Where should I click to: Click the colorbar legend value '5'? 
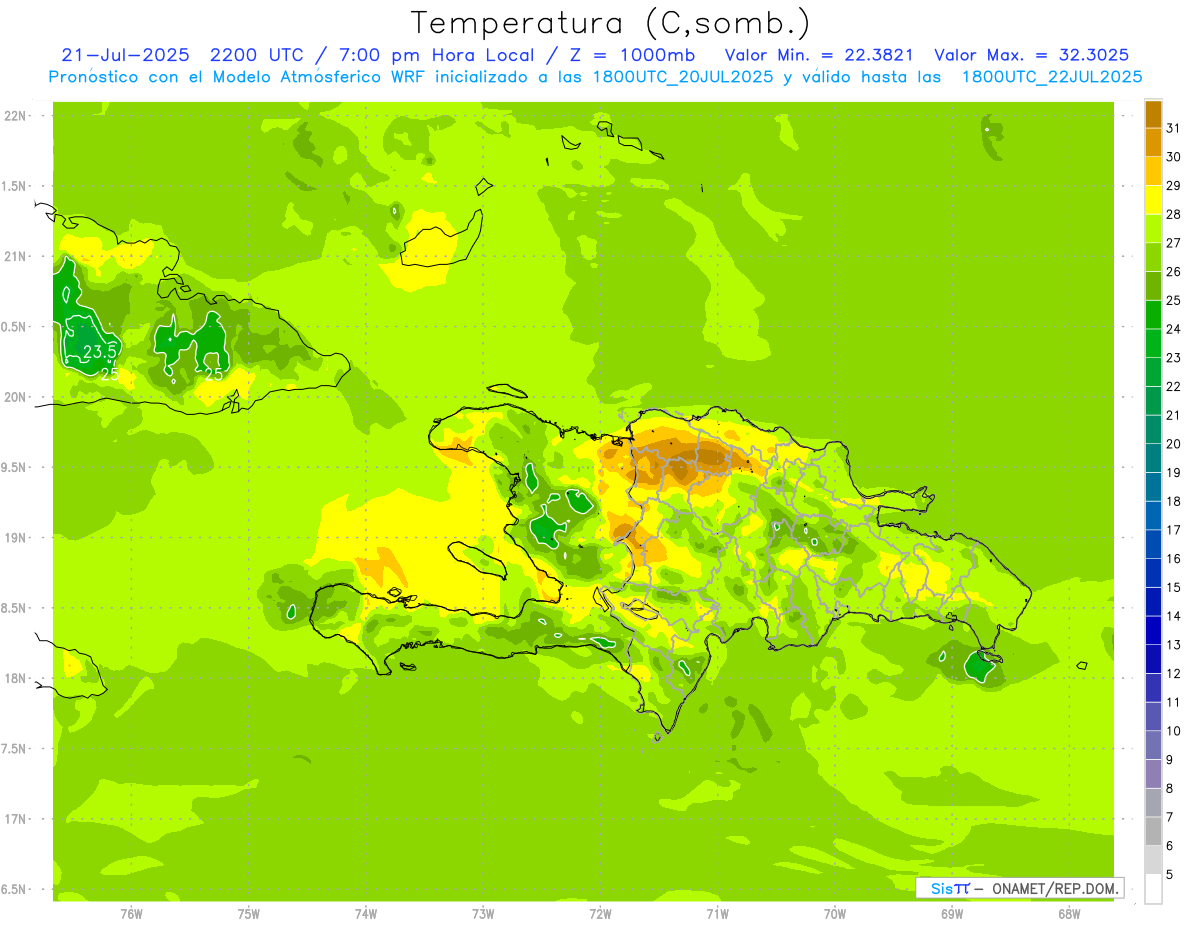tap(1170, 875)
